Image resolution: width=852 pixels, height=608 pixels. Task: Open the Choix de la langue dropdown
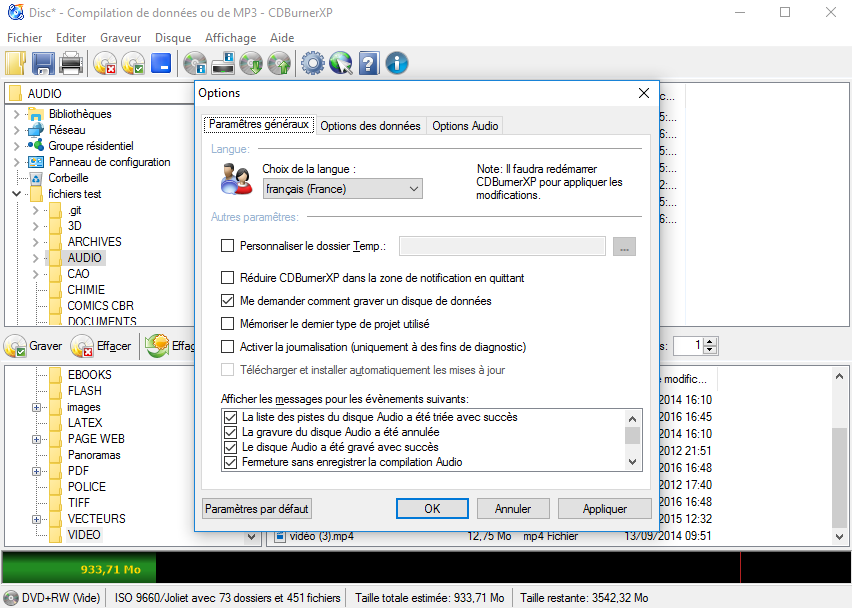point(342,189)
